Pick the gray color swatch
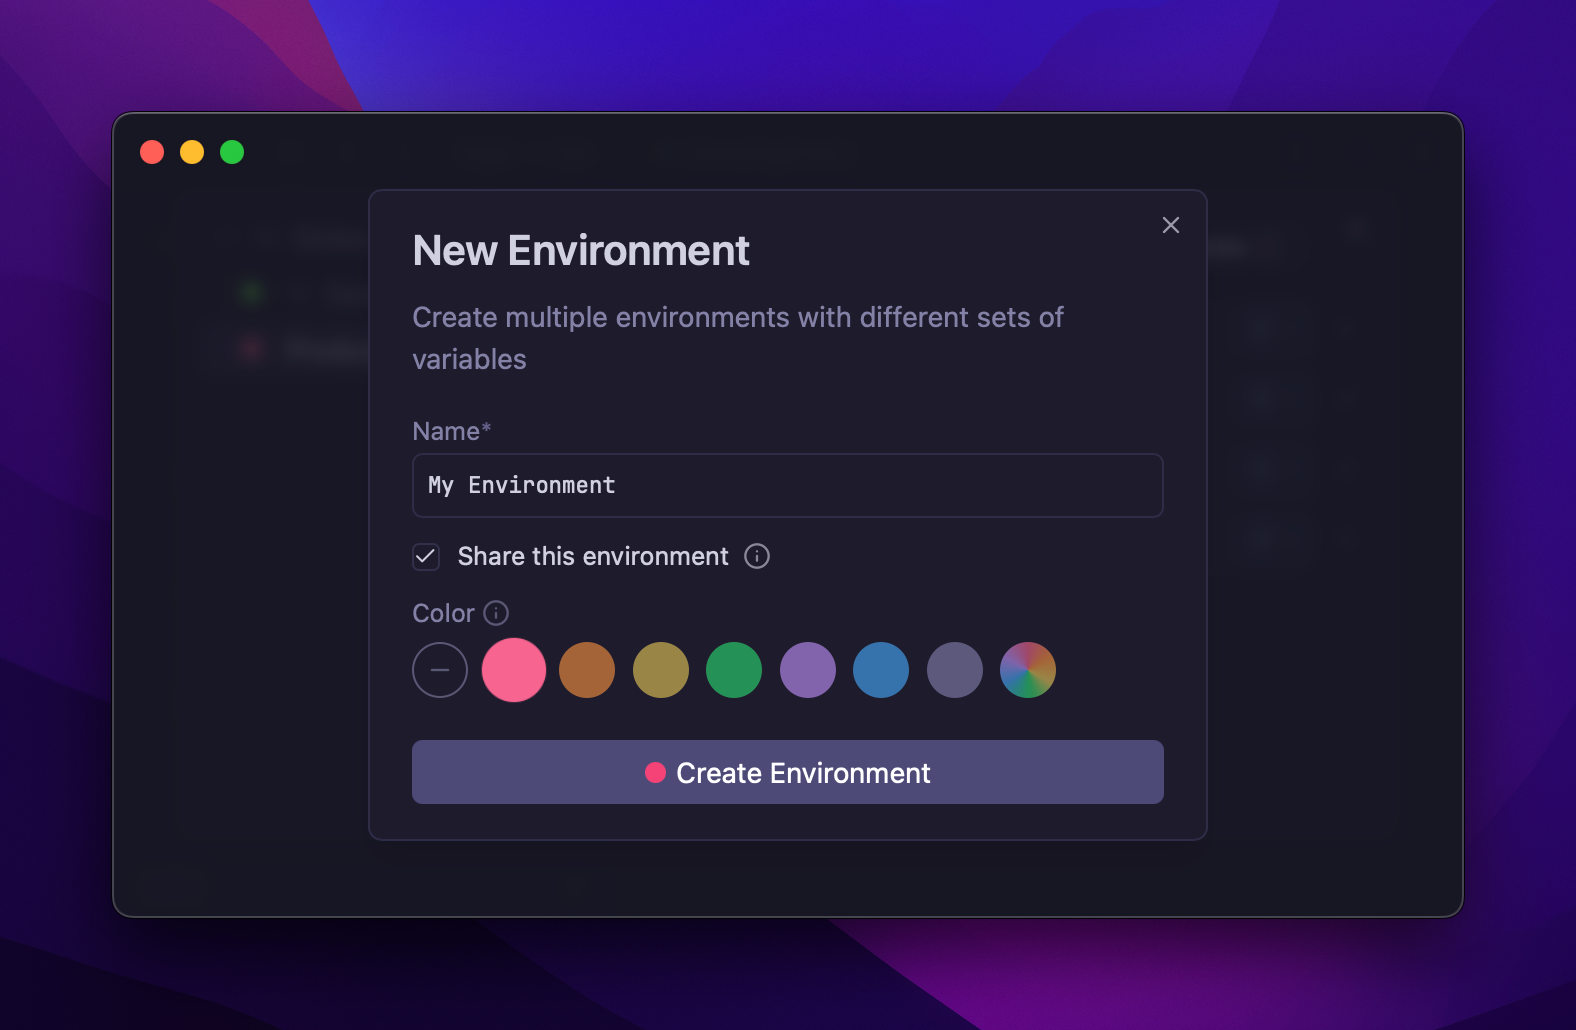 click(x=955, y=670)
